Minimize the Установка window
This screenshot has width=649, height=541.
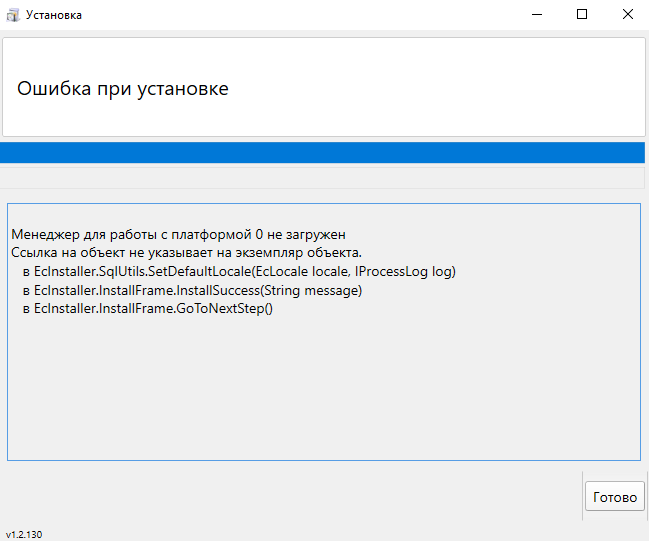tap(537, 14)
